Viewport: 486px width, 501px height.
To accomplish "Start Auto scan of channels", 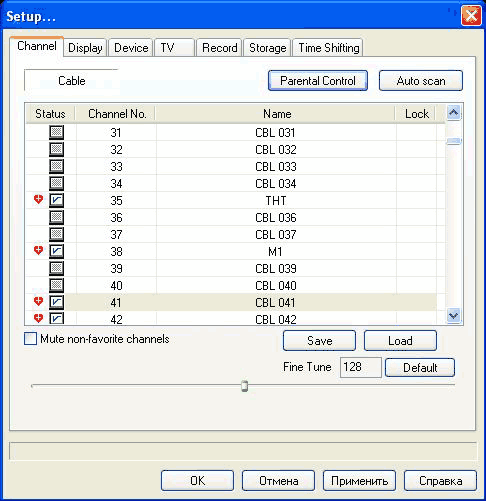I will (x=421, y=81).
